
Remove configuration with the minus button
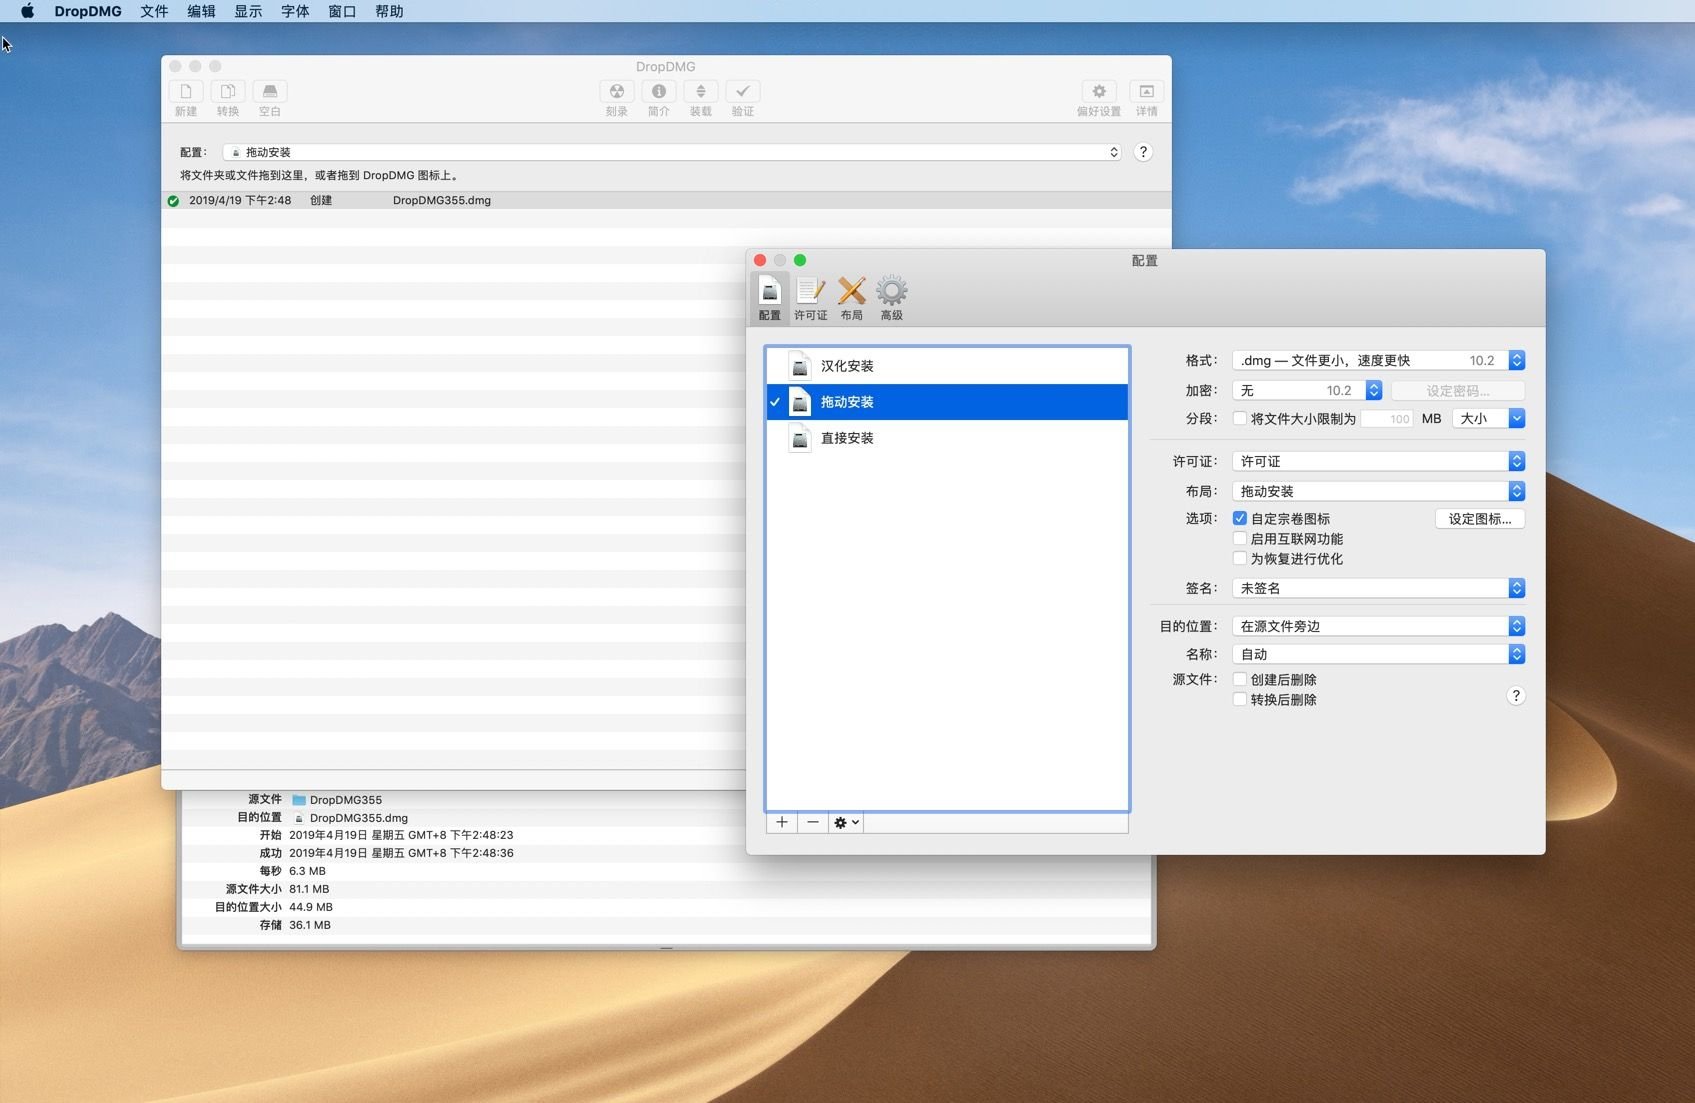pos(813,822)
